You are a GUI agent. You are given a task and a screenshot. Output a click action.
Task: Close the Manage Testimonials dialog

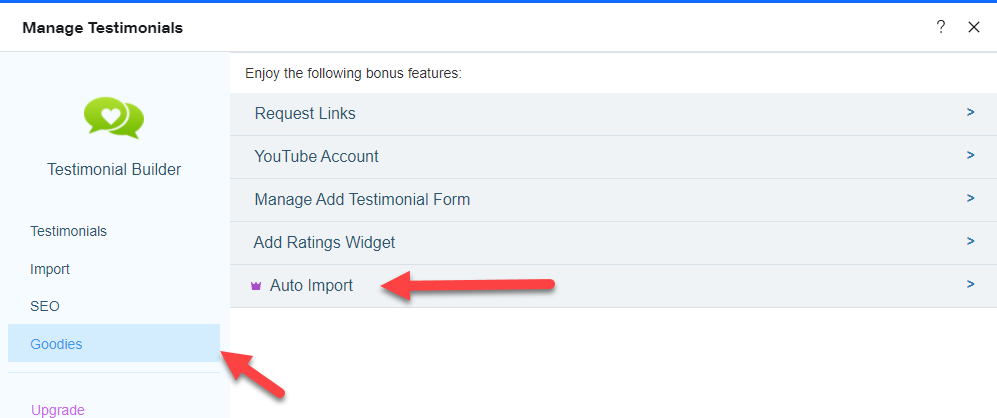973,27
